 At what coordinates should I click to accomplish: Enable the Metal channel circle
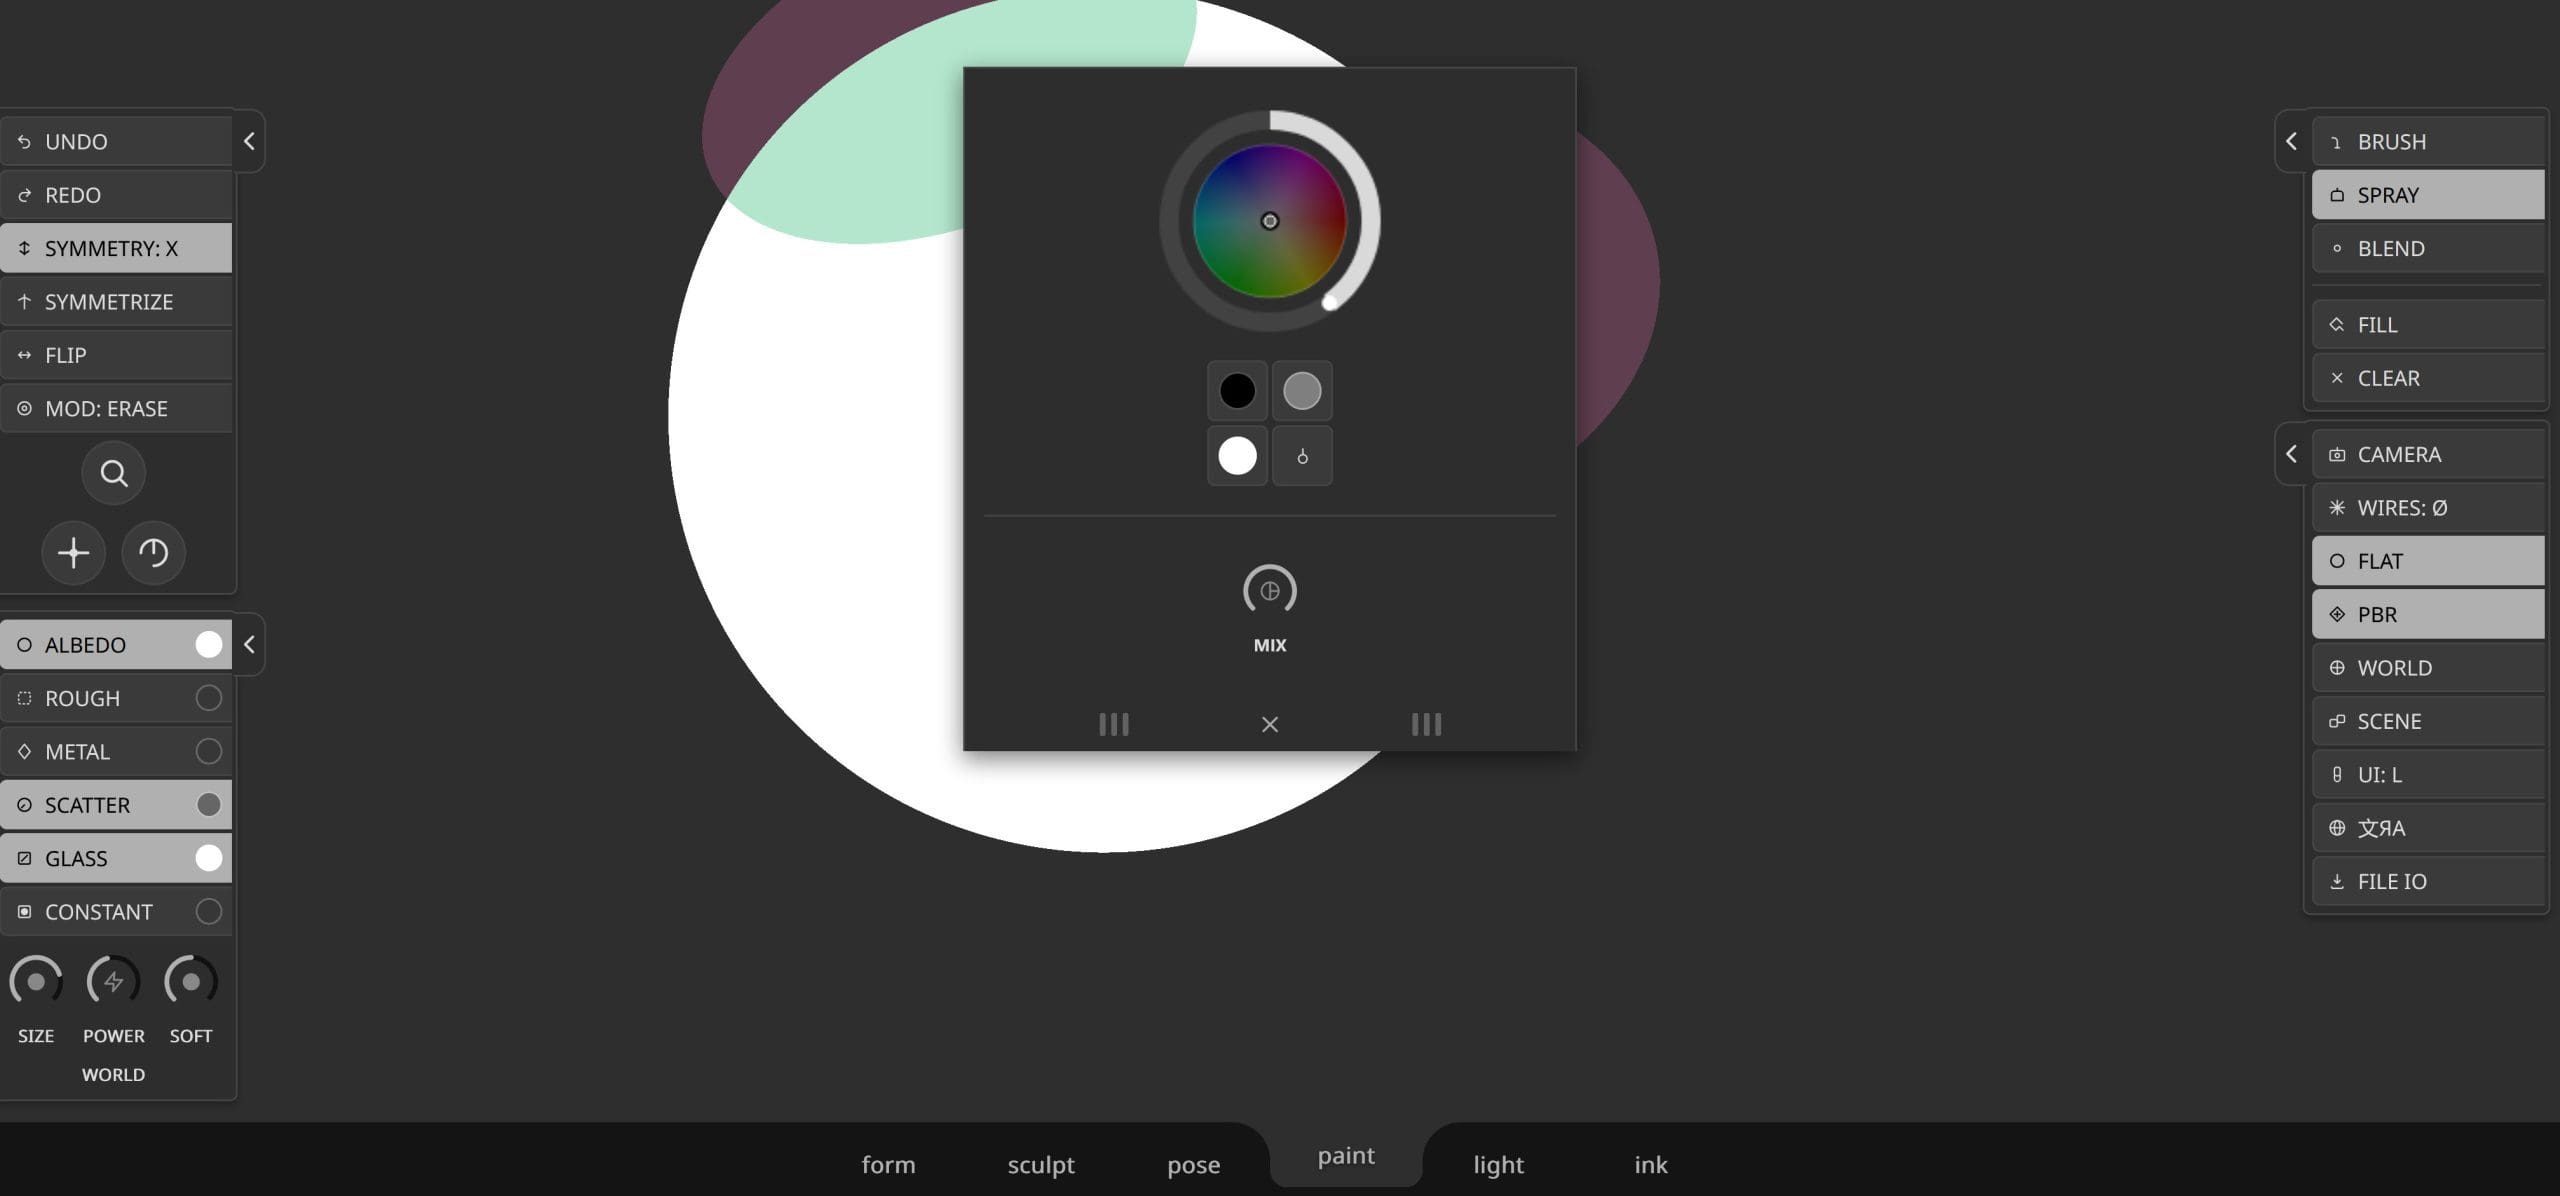click(209, 751)
